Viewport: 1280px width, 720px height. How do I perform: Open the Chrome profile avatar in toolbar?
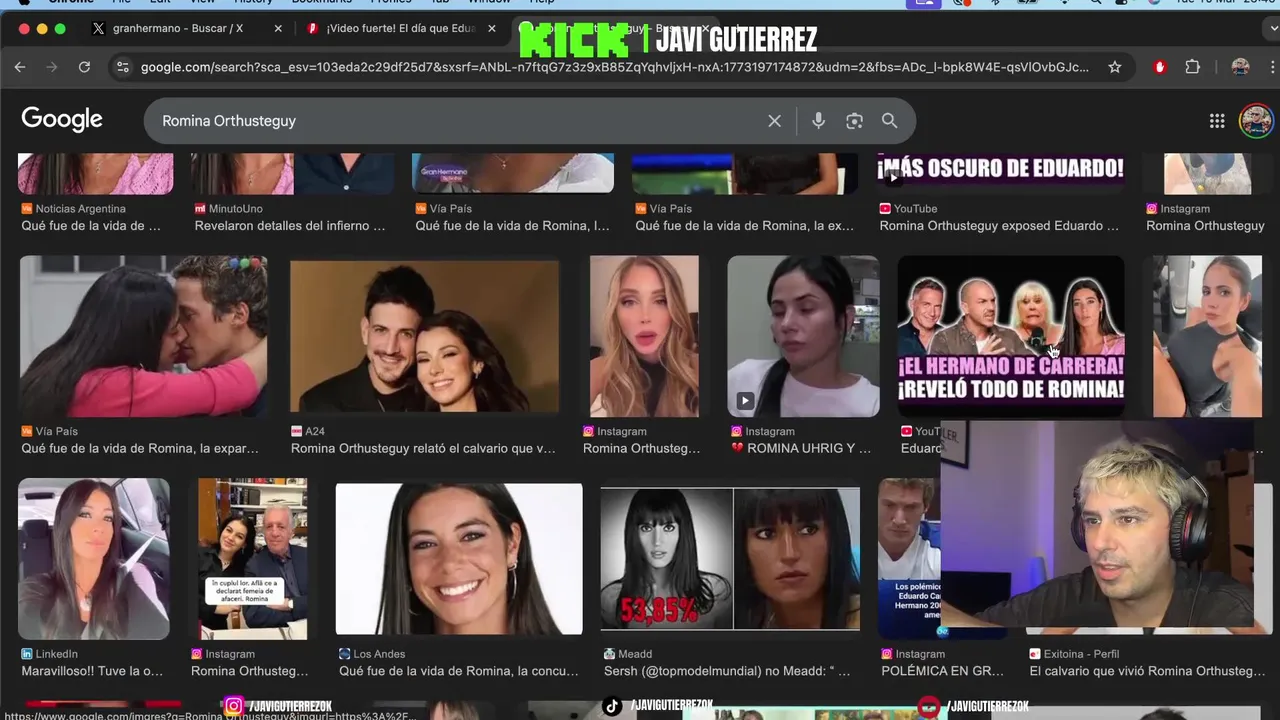1240,67
